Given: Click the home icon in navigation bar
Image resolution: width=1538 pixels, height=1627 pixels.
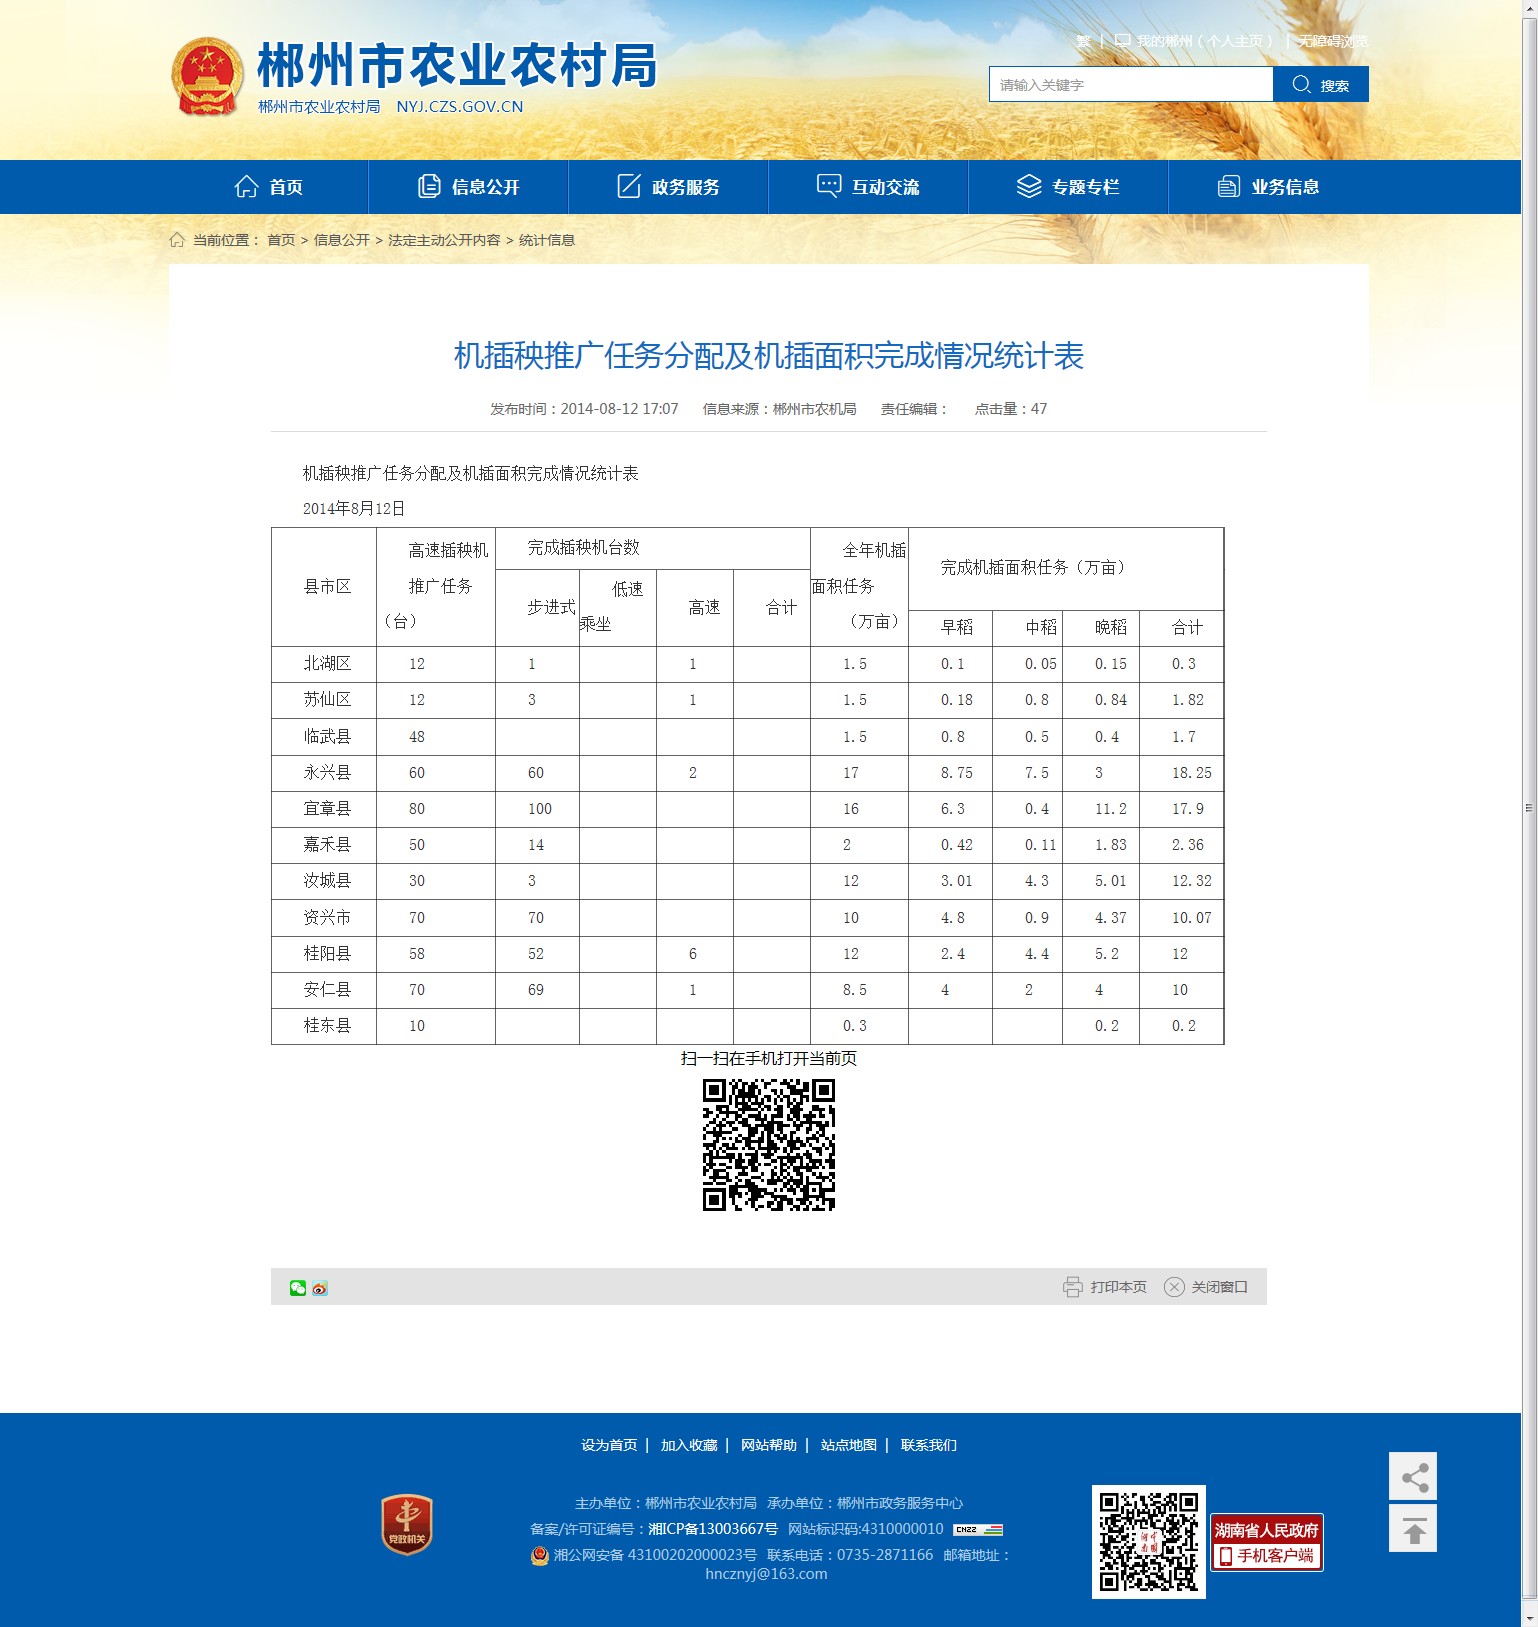Looking at the screenshot, I should click(246, 187).
